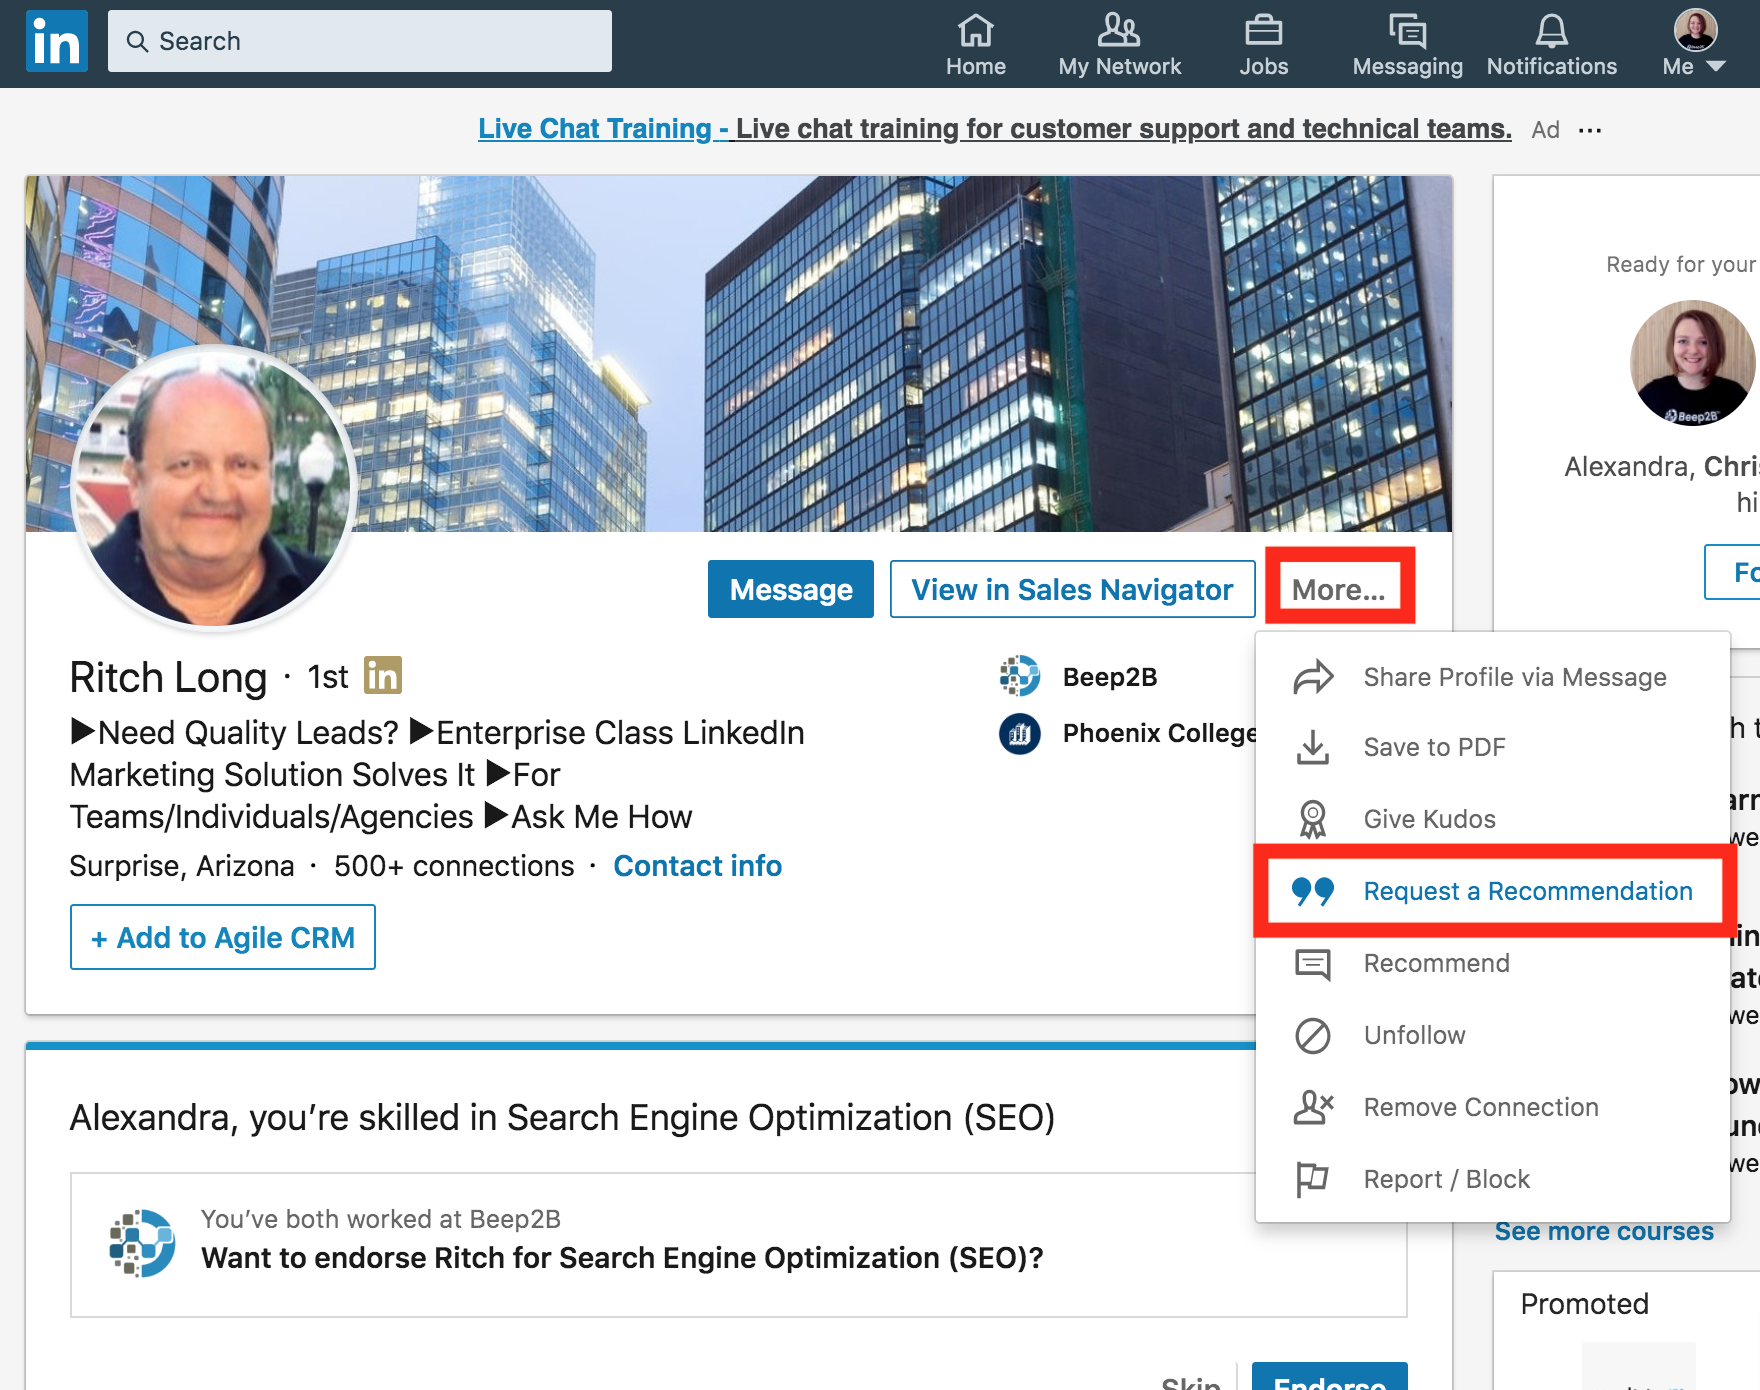
Task: Open the Notifications bell icon
Action: pos(1552,31)
